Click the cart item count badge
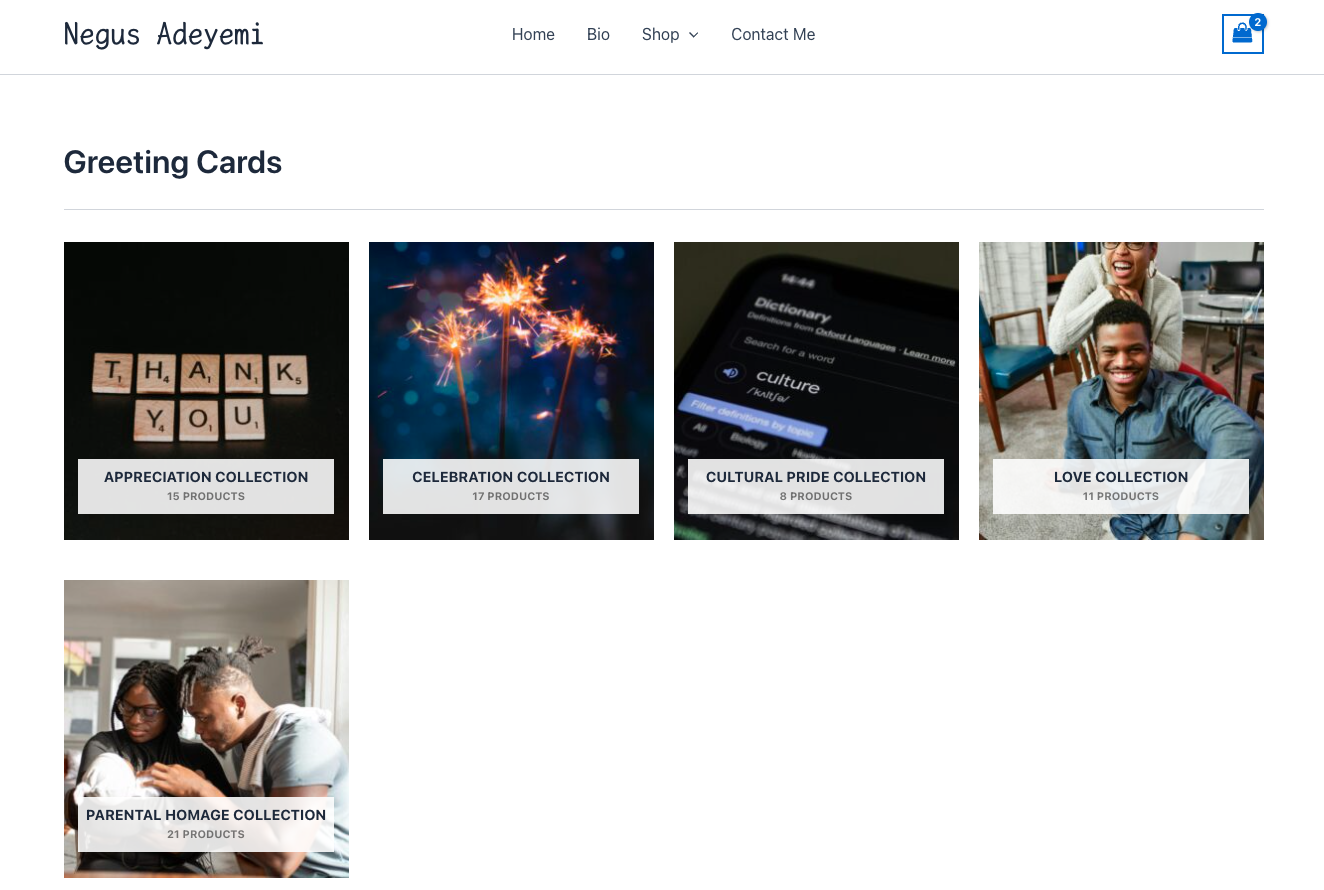The height and width of the screenshot is (890, 1324). point(1258,22)
